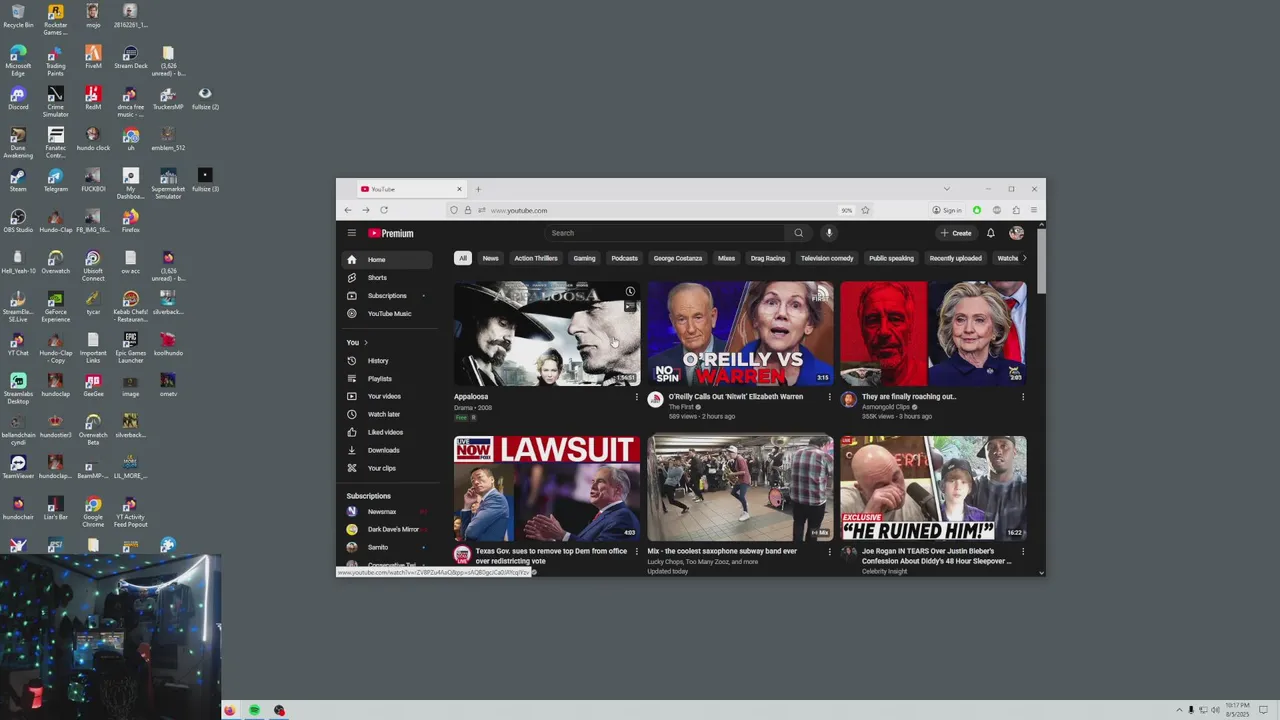The image size is (1280, 720).
Task: Open YouTube Music in sidebar
Action: pos(389,314)
